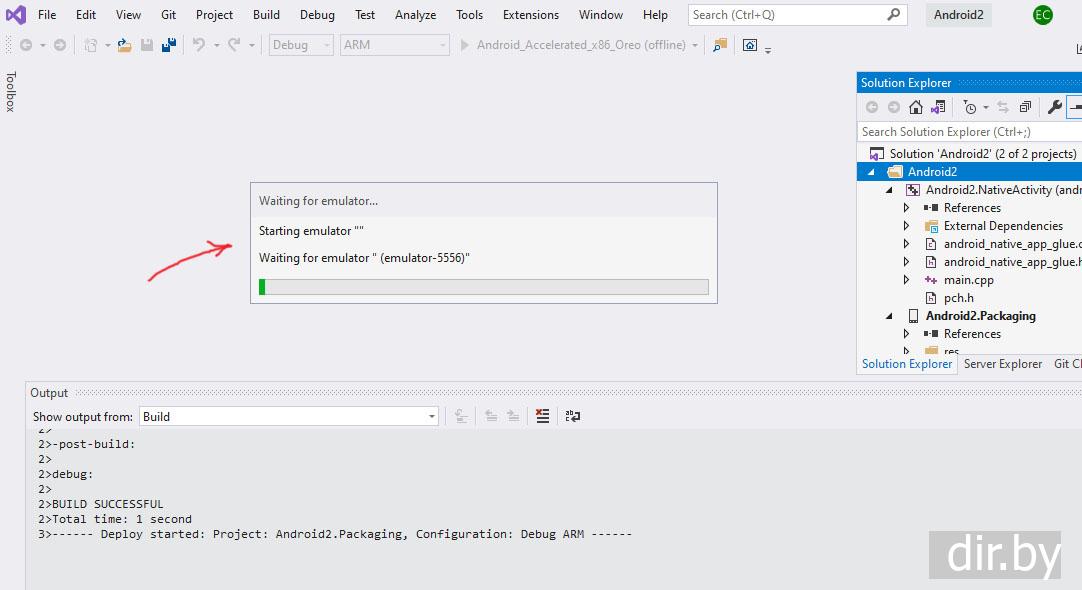1082x590 pixels.
Task: Click Clear All in Output toolbar
Action: tap(542, 416)
